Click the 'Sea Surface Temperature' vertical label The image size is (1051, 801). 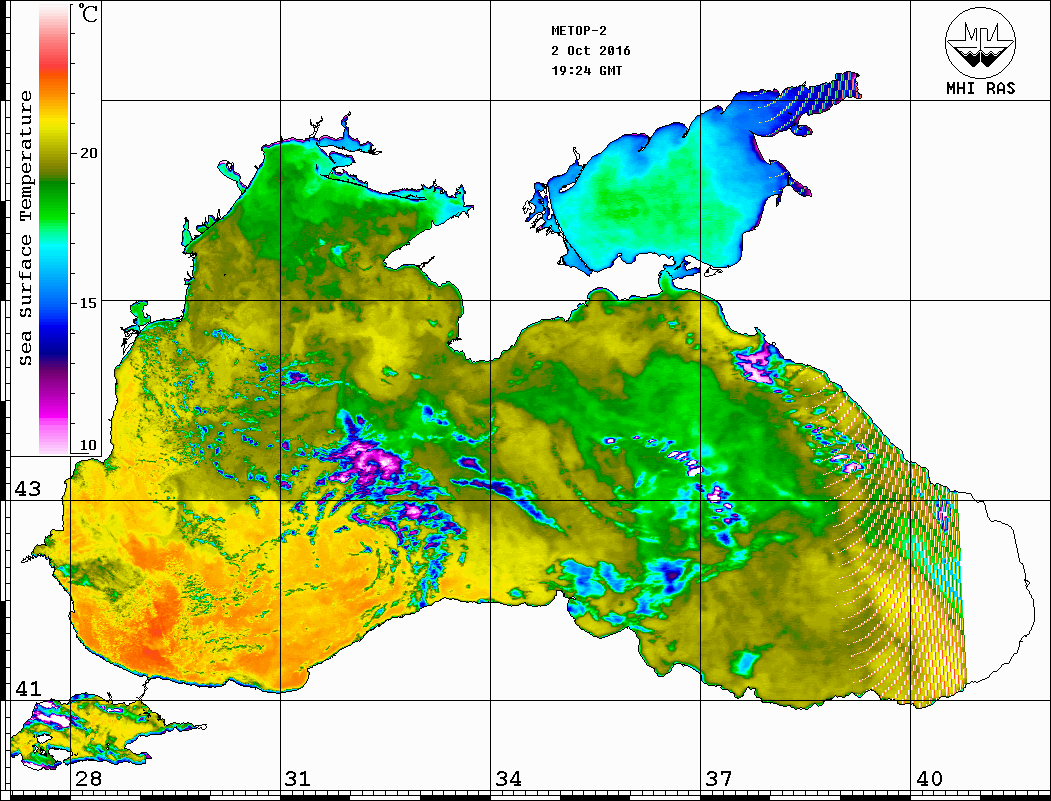point(25,229)
